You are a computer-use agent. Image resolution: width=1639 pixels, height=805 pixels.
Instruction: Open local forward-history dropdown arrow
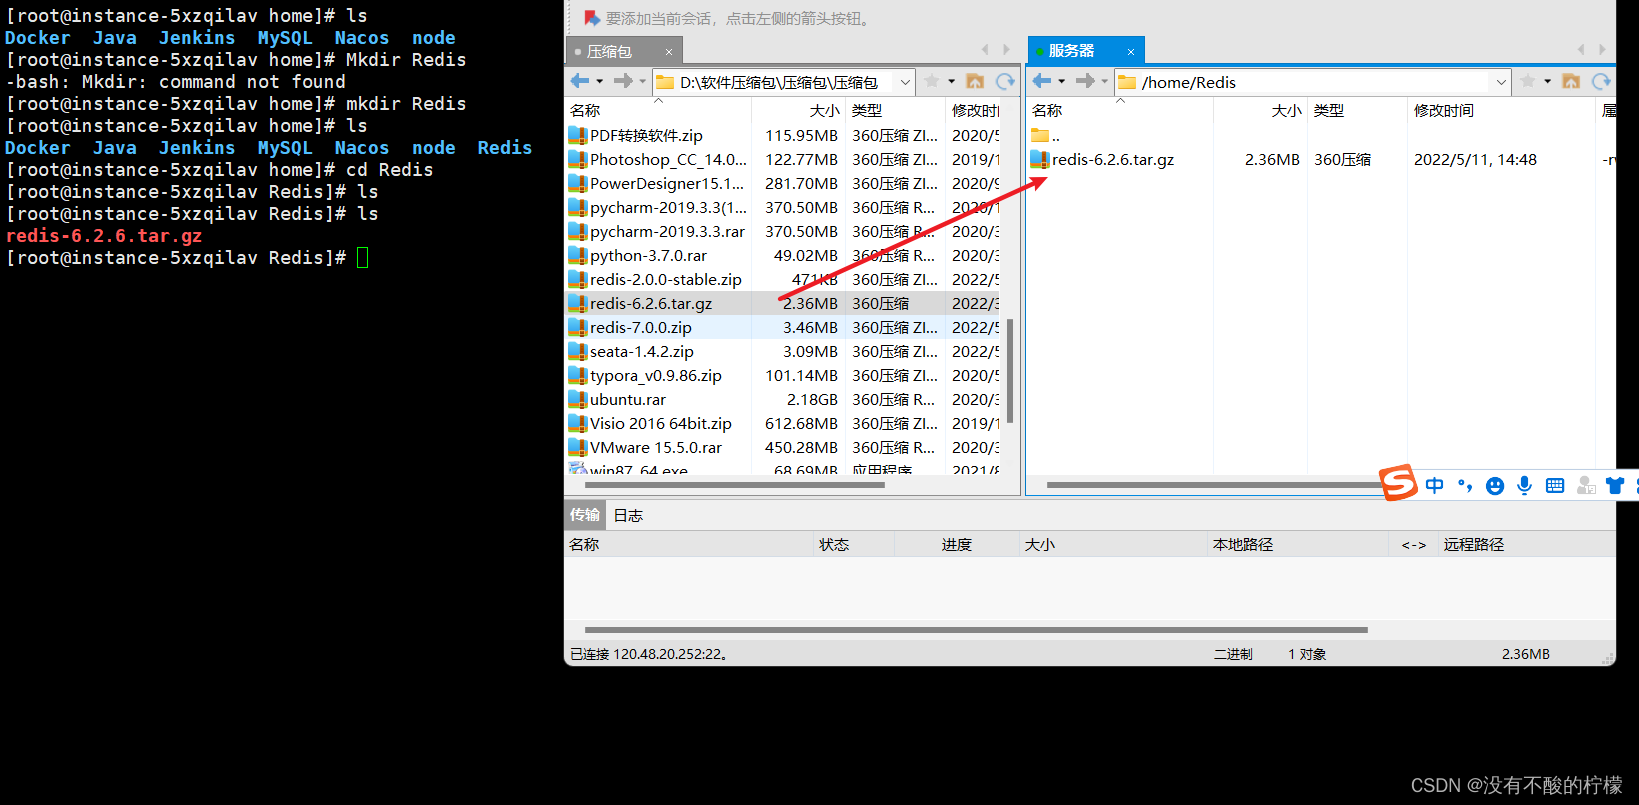[x=642, y=82]
